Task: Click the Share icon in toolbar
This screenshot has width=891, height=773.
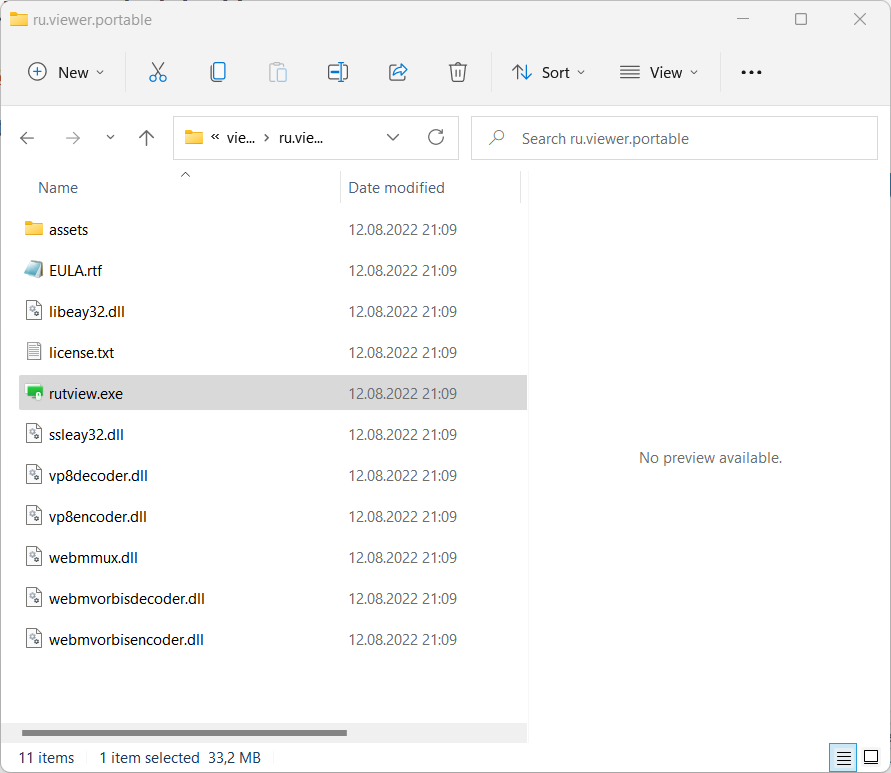Action: pos(398,72)
